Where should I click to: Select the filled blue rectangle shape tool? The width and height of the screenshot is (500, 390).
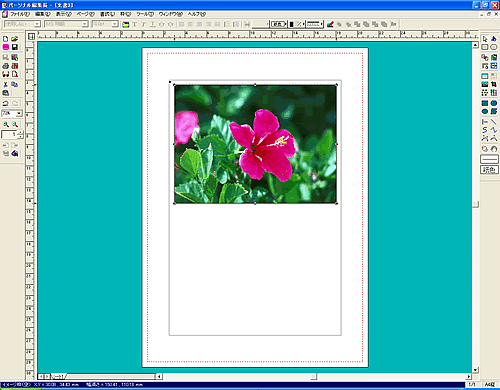coord(485,103)
